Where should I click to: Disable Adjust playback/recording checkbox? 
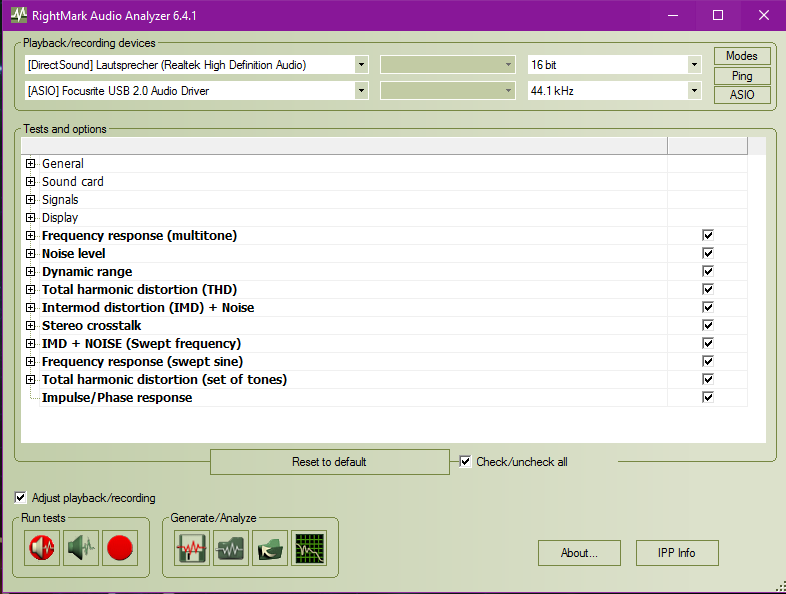pos(20,498)
